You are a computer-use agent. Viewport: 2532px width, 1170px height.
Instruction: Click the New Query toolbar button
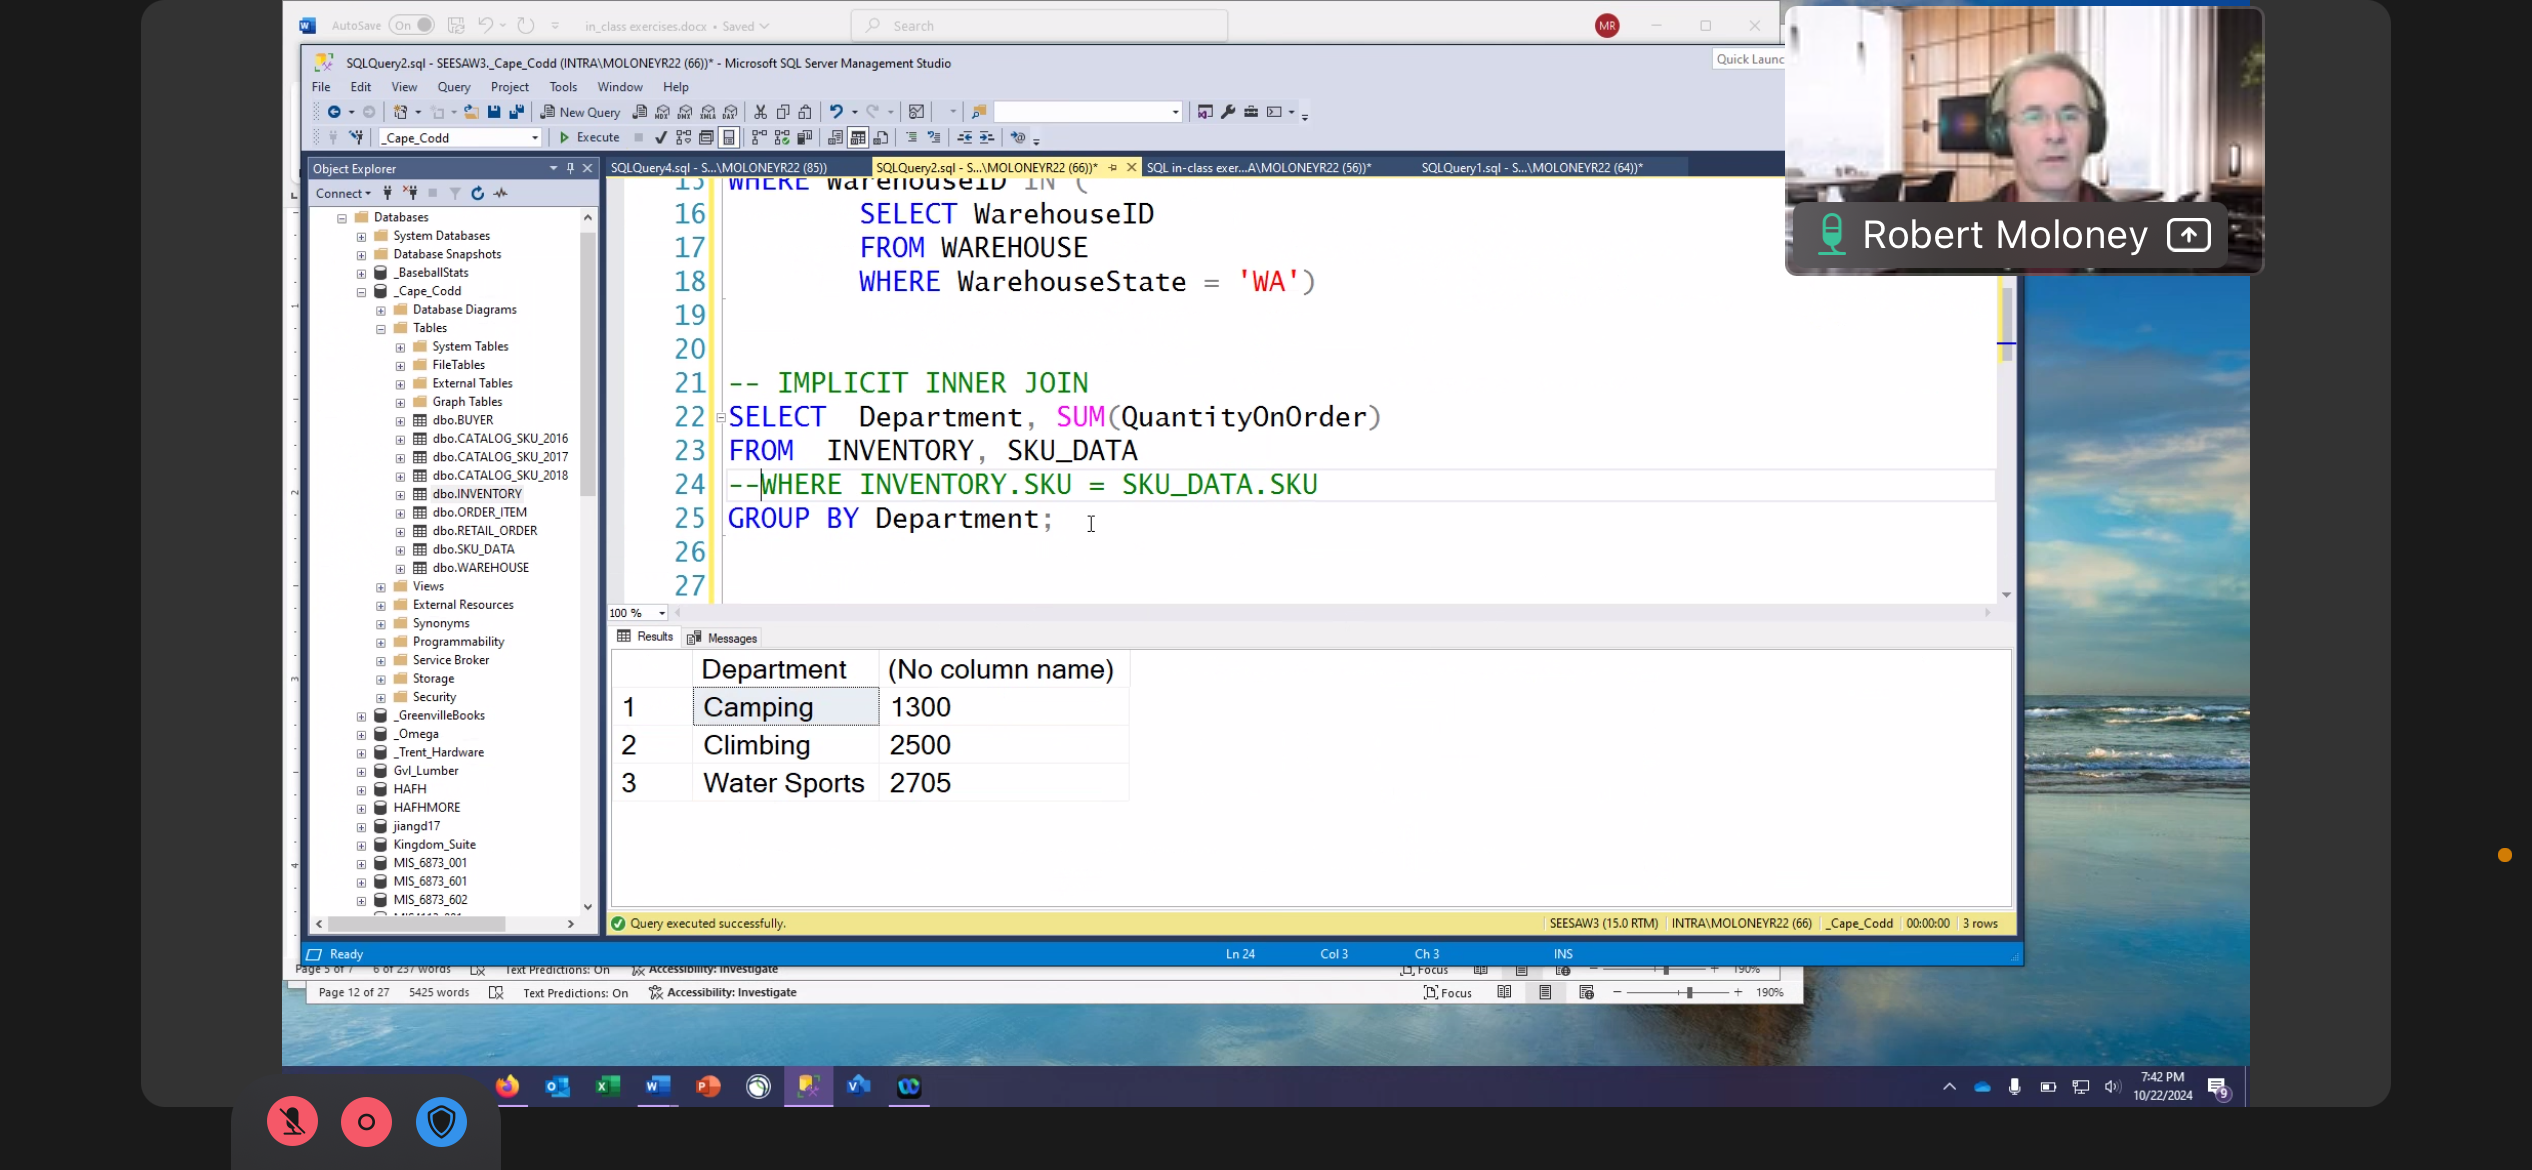click(x=581, y=112)
